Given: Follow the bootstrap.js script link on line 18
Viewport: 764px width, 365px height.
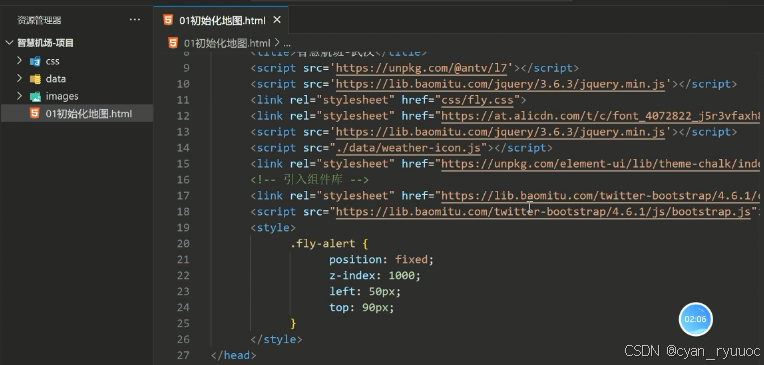Looking at the screenshot, I should (543, 212).
